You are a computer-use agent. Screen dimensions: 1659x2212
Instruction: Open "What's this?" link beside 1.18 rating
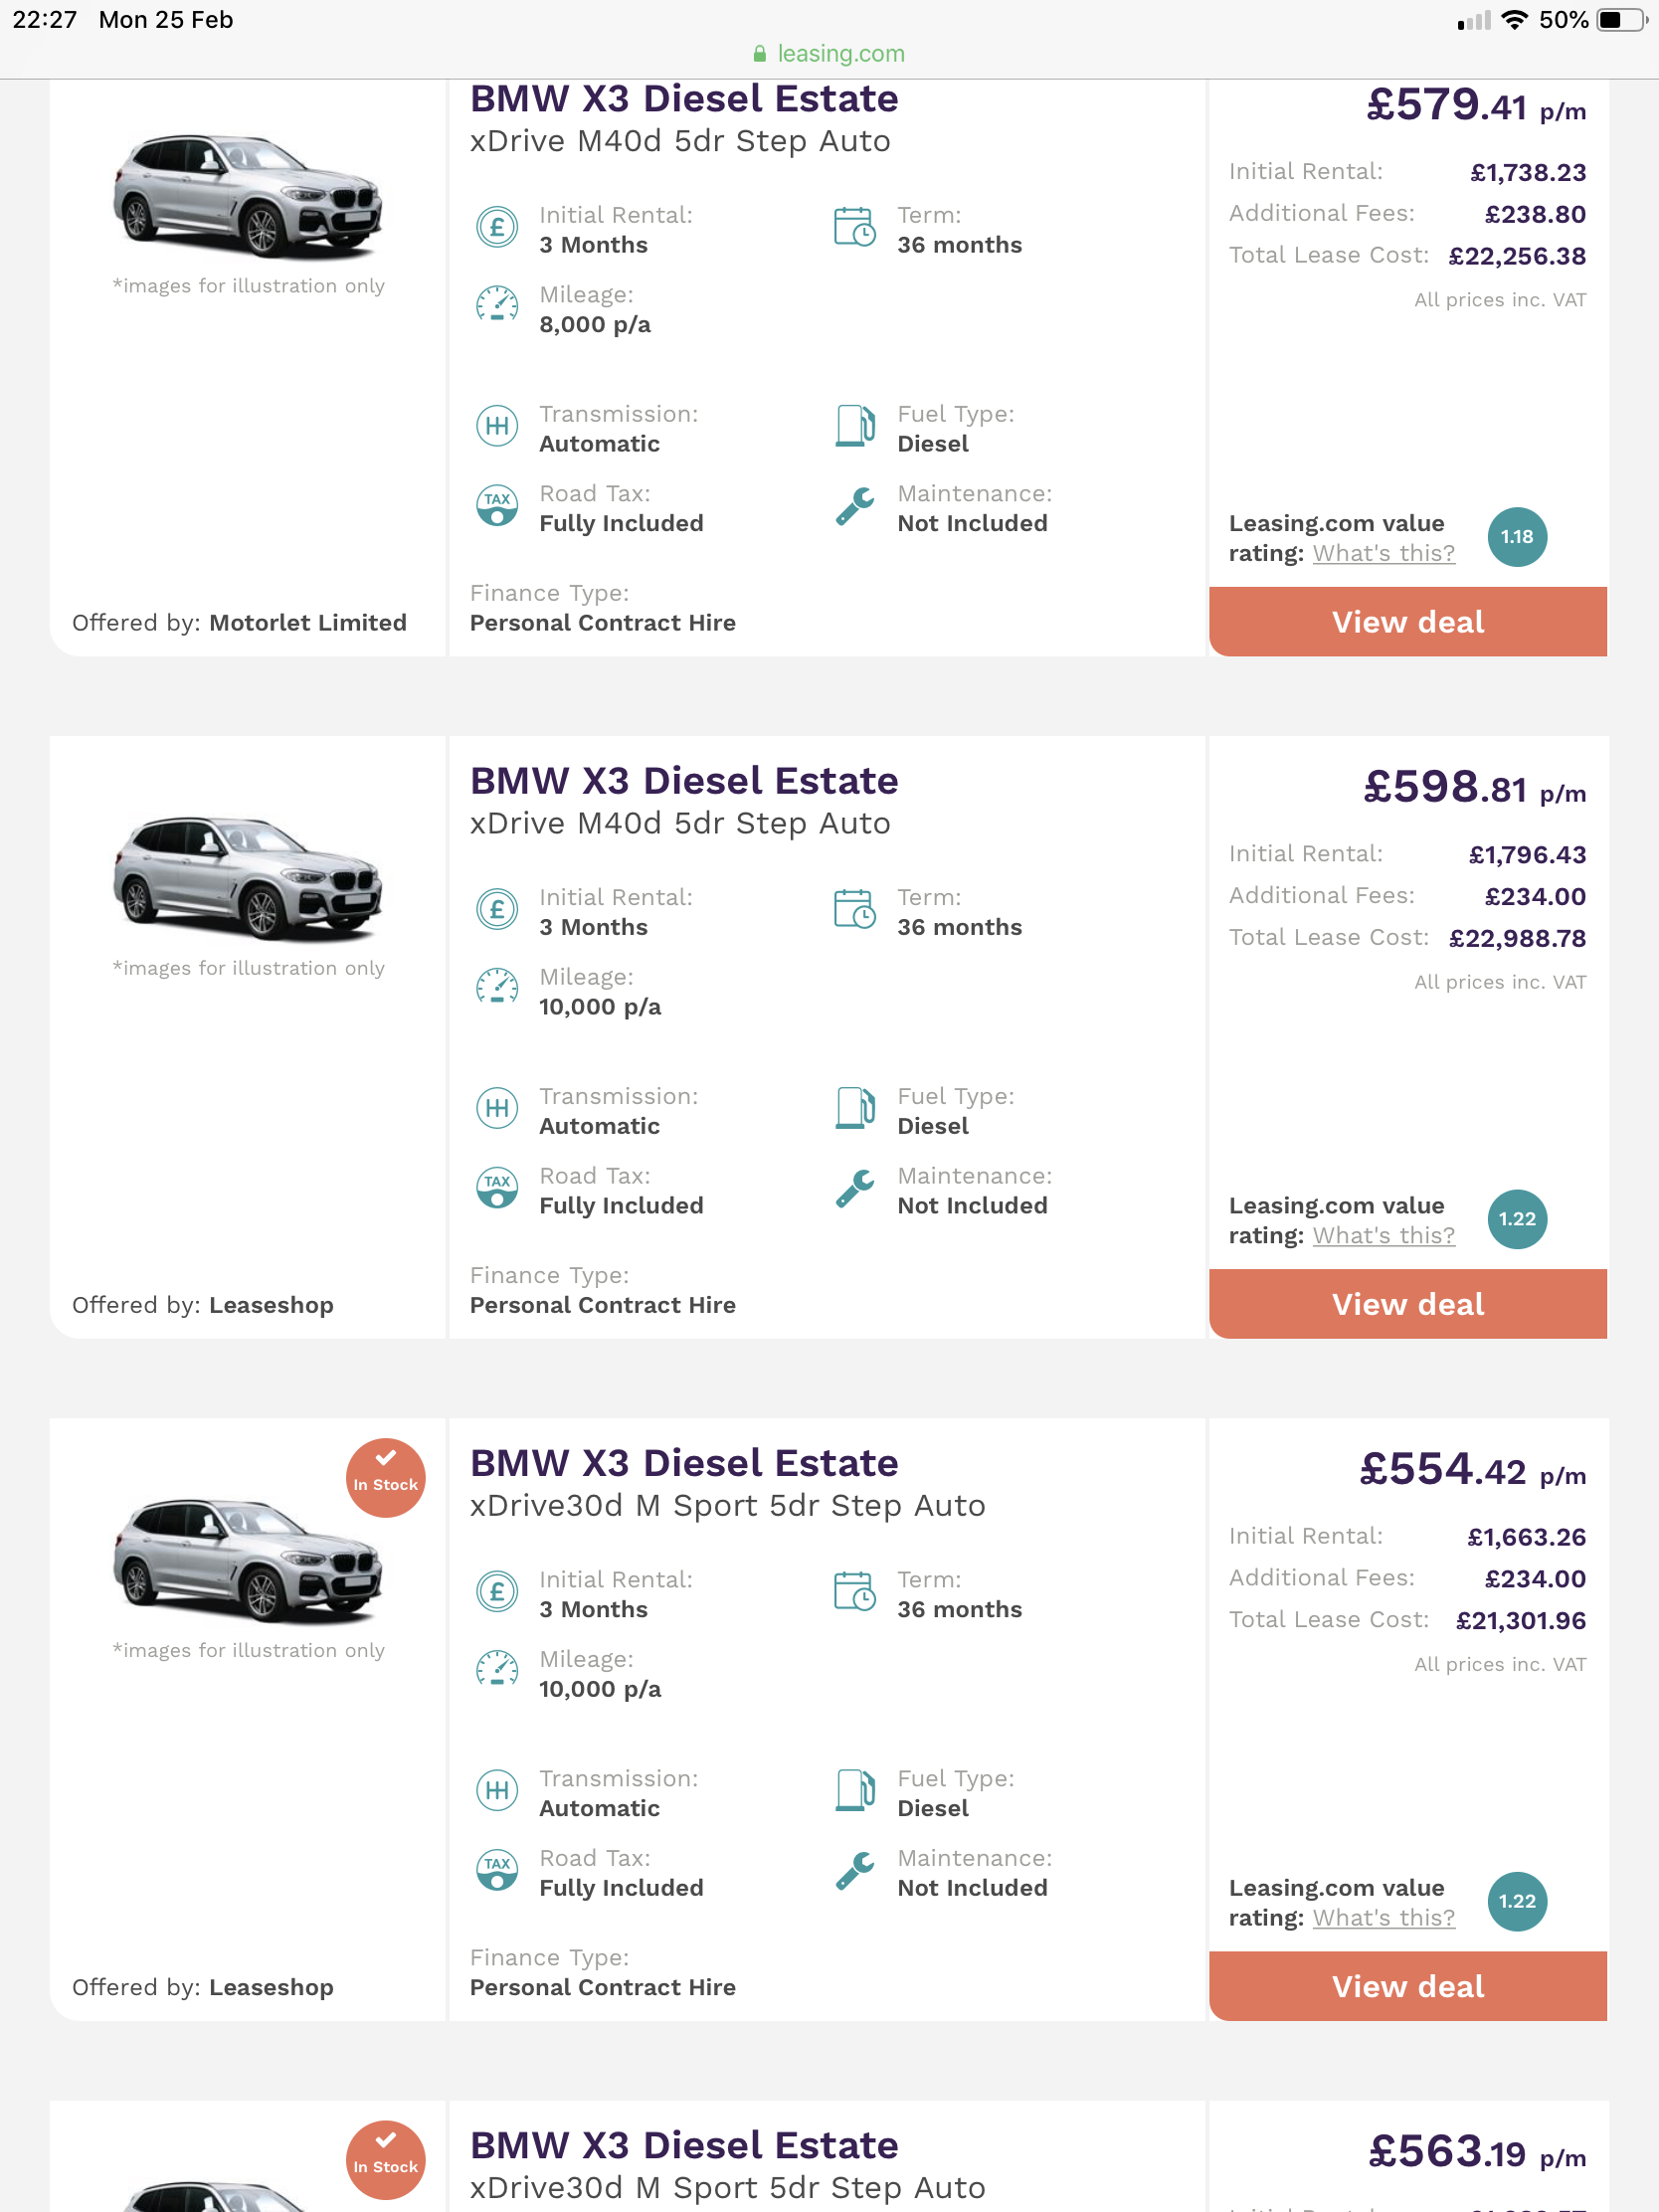(1383, 554)
